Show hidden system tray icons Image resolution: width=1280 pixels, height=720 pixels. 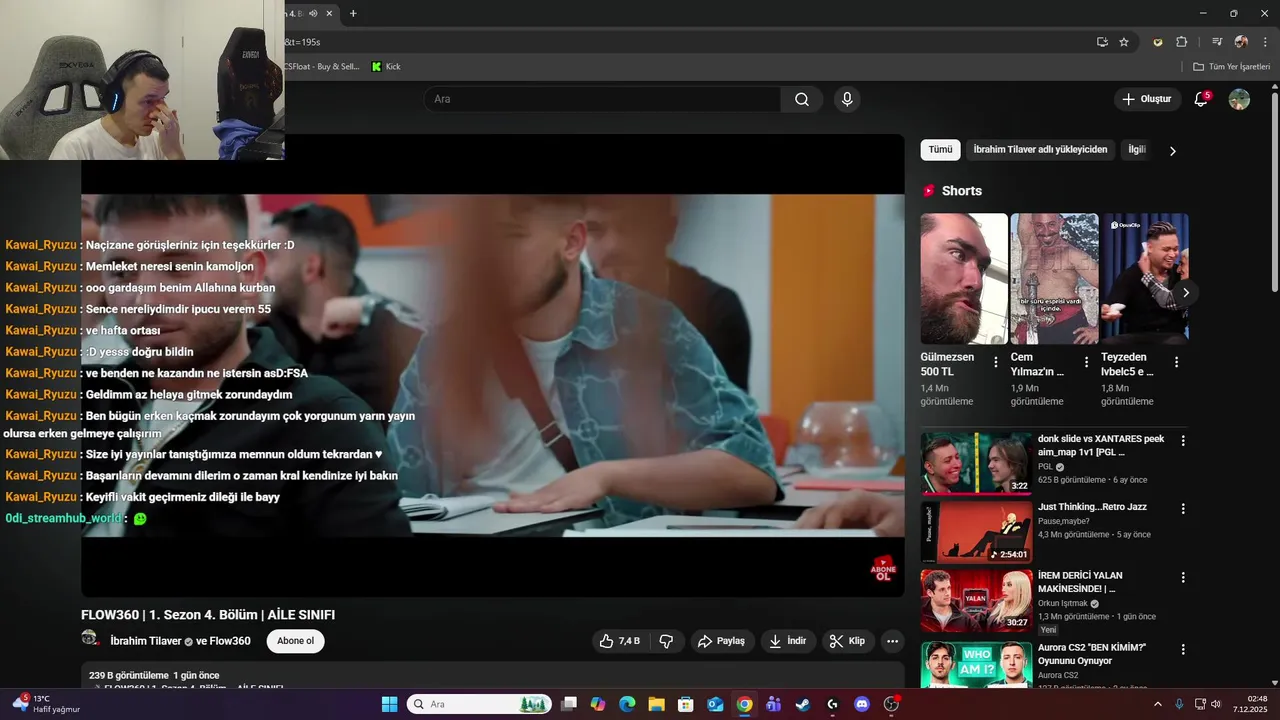(x=1158, y=704)
